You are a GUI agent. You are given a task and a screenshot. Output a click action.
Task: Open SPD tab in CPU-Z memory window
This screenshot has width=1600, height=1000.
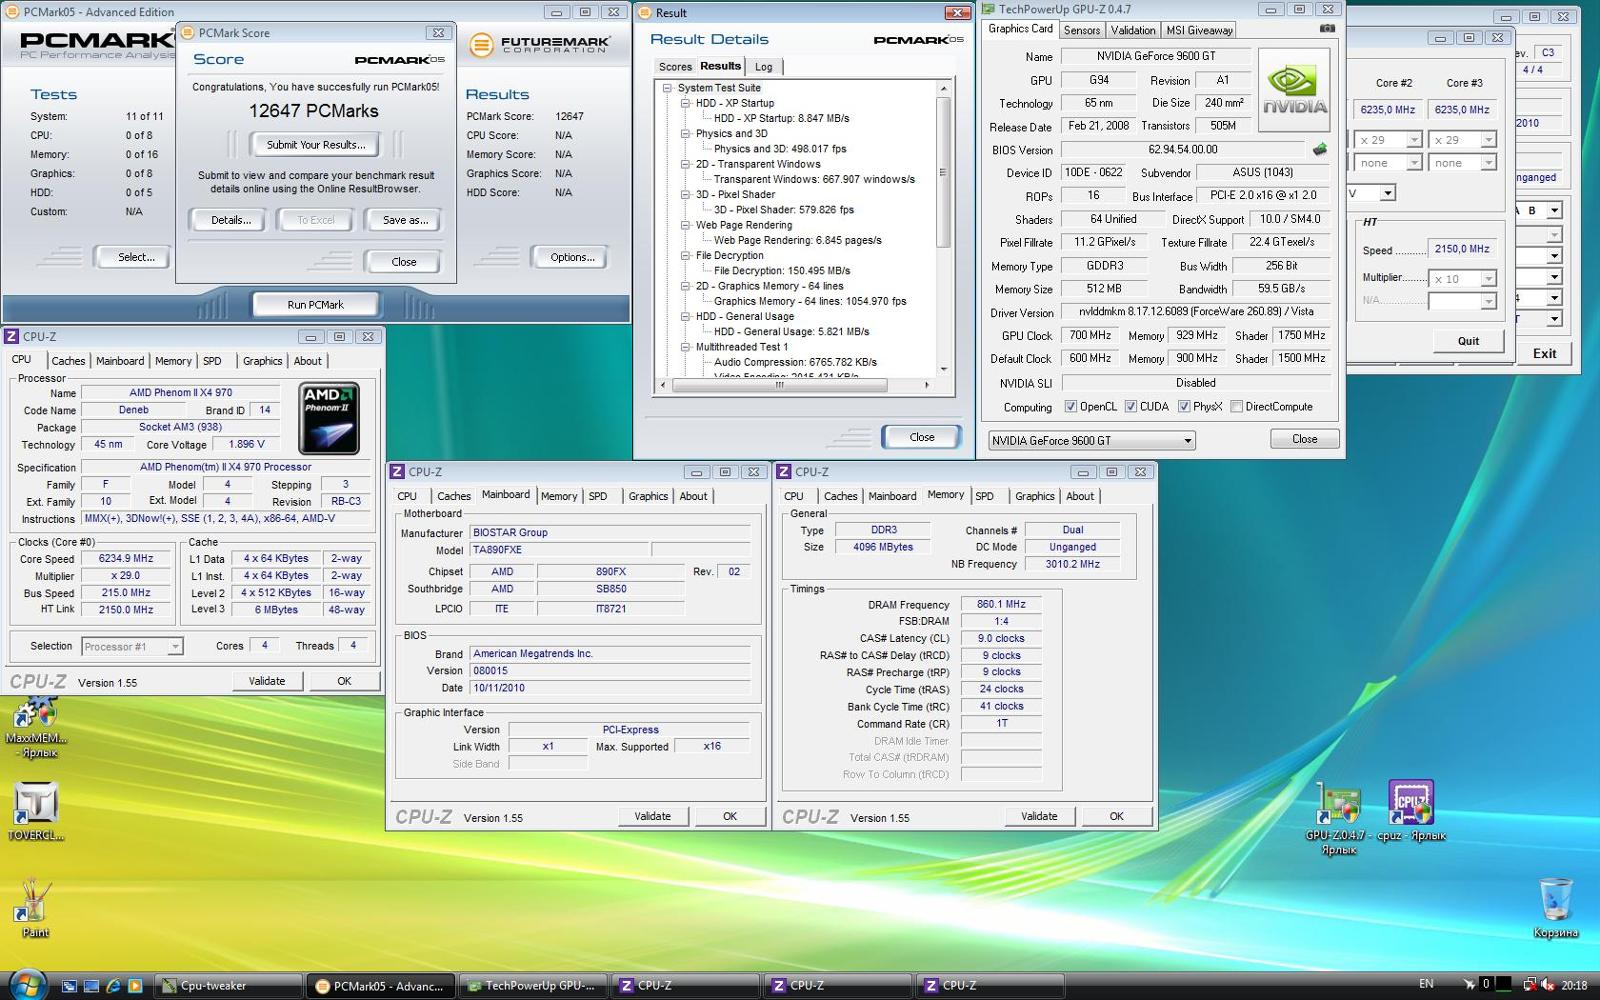click(985, 496)
